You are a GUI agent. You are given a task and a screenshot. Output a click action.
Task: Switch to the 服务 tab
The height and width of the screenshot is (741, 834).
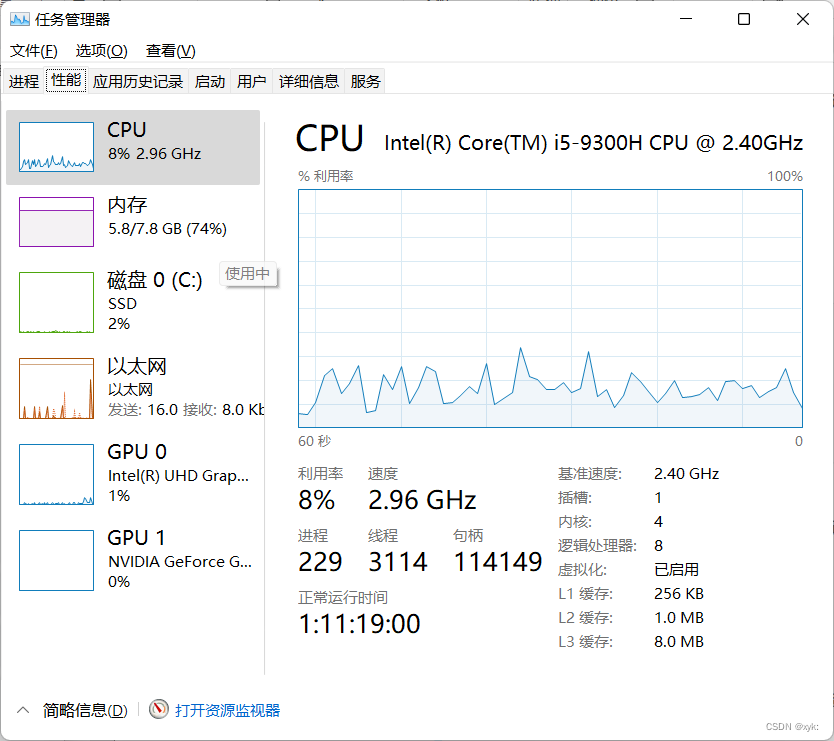[365, 81]
